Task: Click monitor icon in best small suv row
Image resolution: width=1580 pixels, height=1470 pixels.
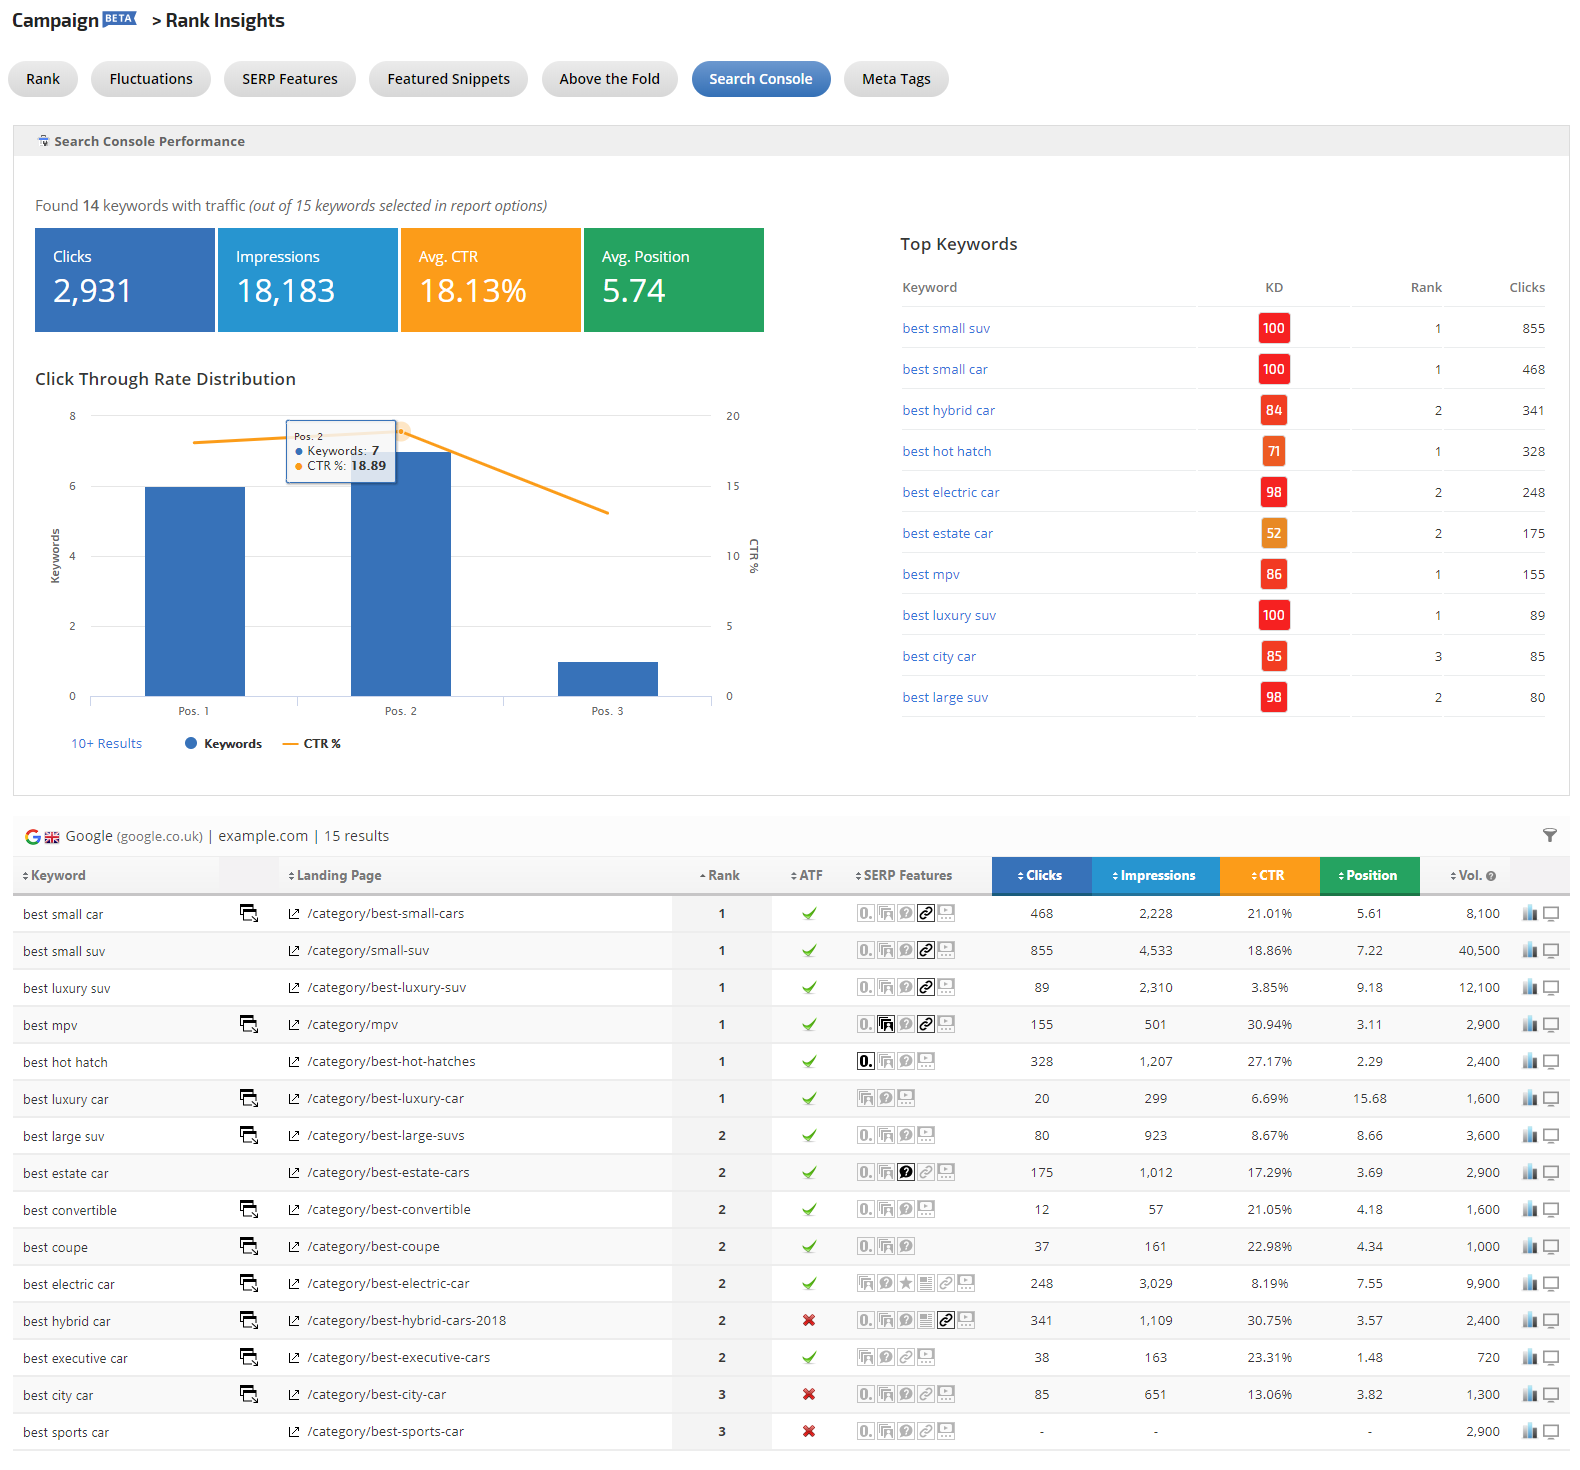Action: point(1551,951)
